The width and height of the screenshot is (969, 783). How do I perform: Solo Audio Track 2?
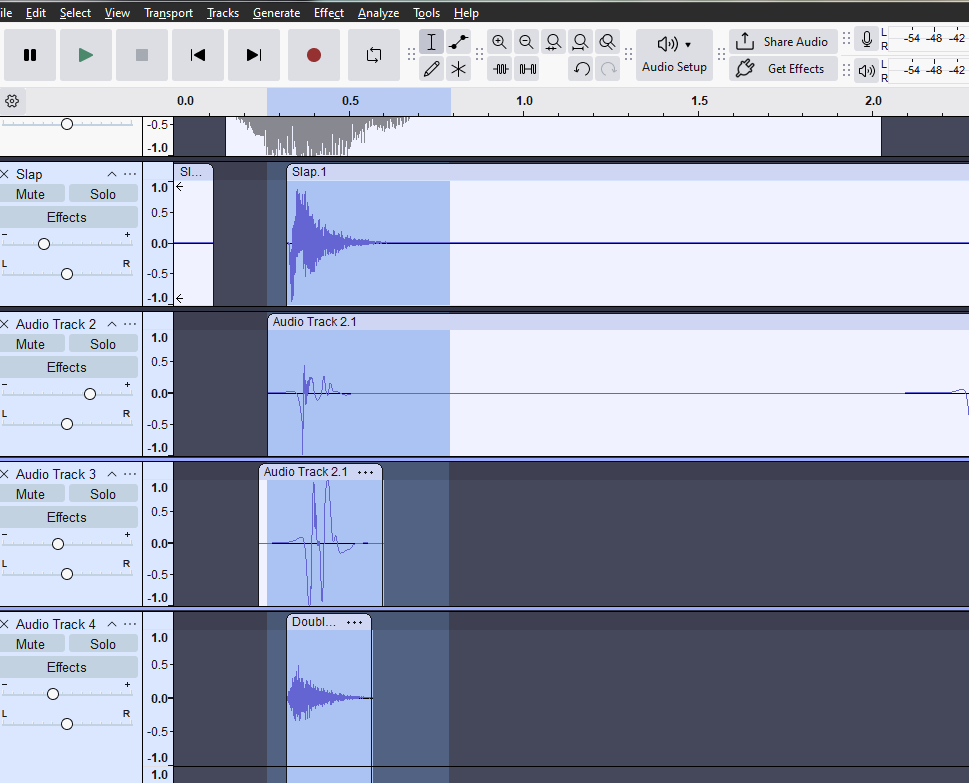(103, 344)
